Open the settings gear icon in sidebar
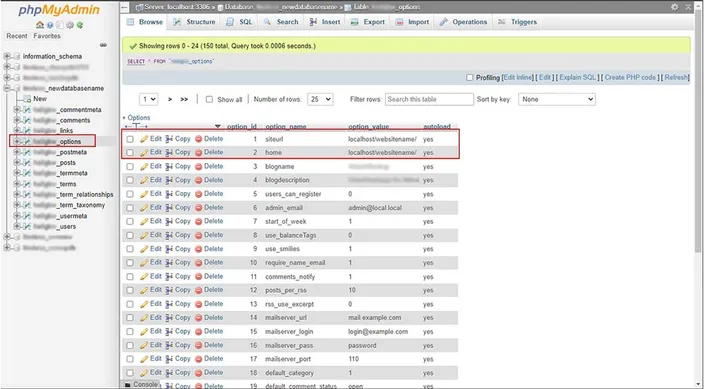Image resolution: width=704 pixels, height=389 pixels. coord(70,25)
